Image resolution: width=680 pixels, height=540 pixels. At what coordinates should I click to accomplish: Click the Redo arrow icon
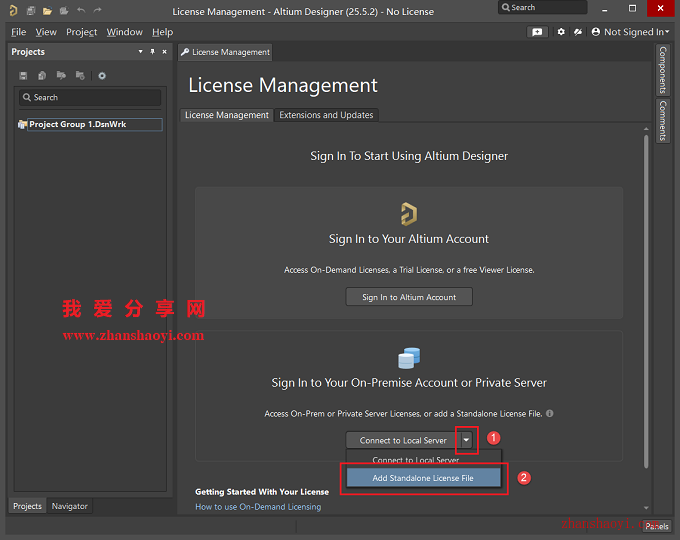click(x=98, y=10)
